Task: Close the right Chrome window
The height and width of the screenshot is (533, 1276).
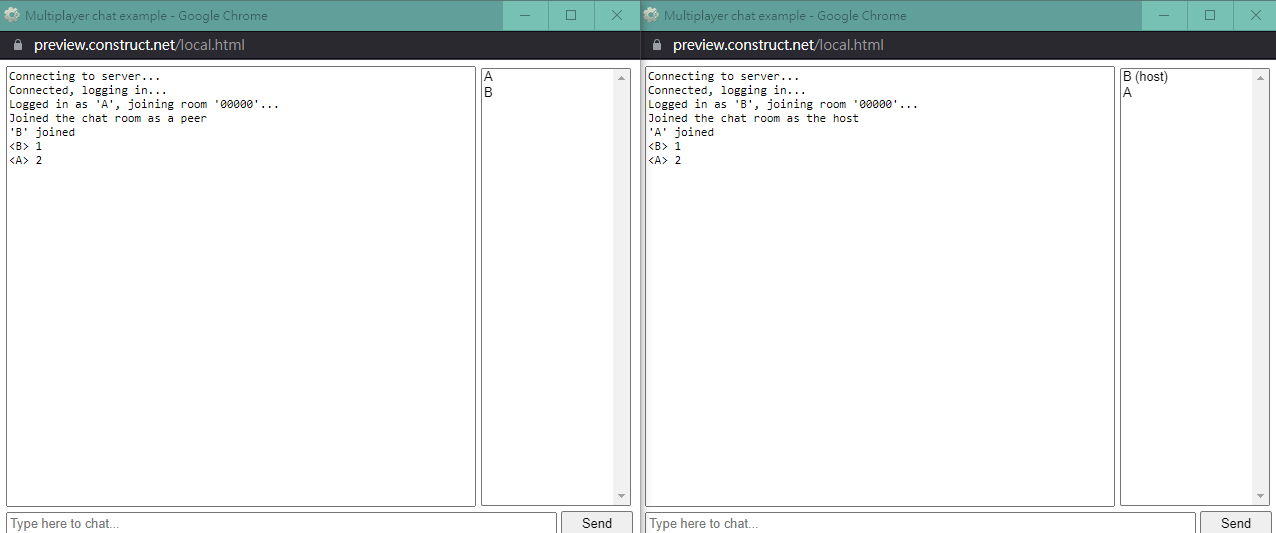Action: [x=1255, y=15]
